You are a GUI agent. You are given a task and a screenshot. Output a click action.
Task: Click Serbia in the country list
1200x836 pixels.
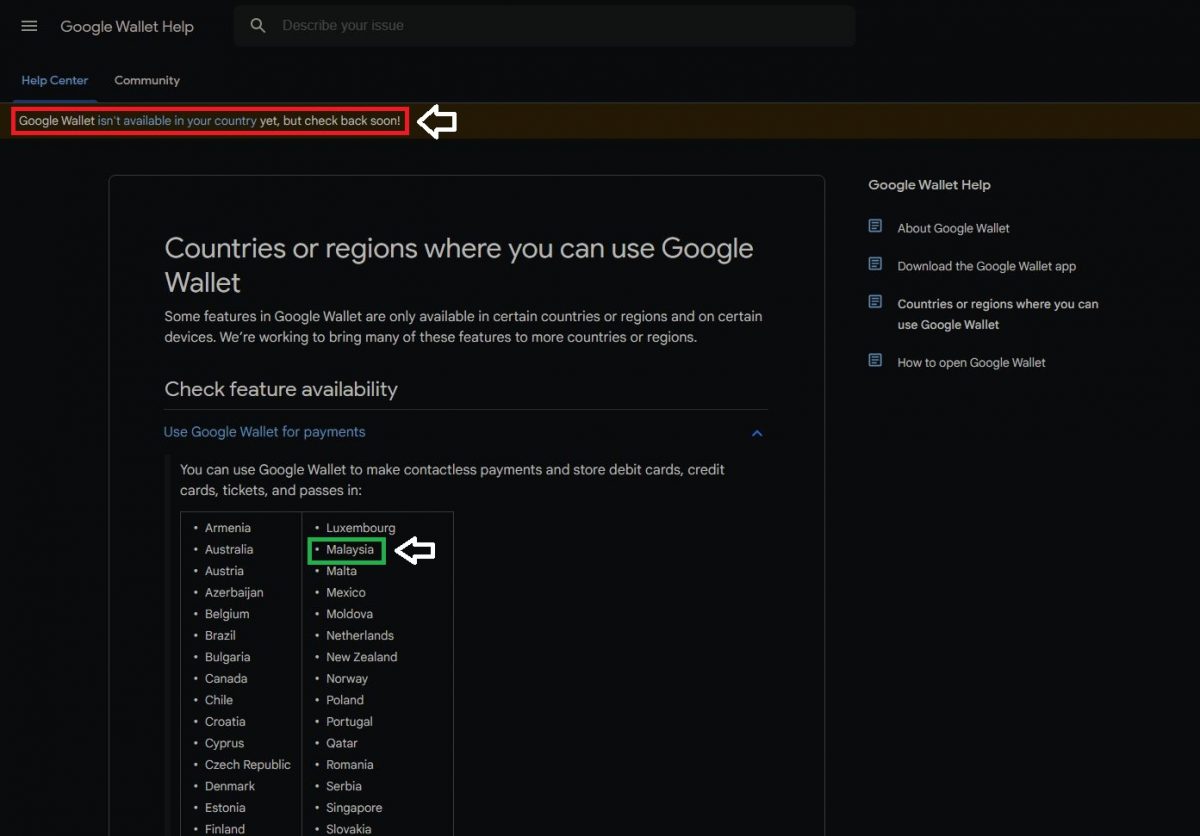click(345, 786)
